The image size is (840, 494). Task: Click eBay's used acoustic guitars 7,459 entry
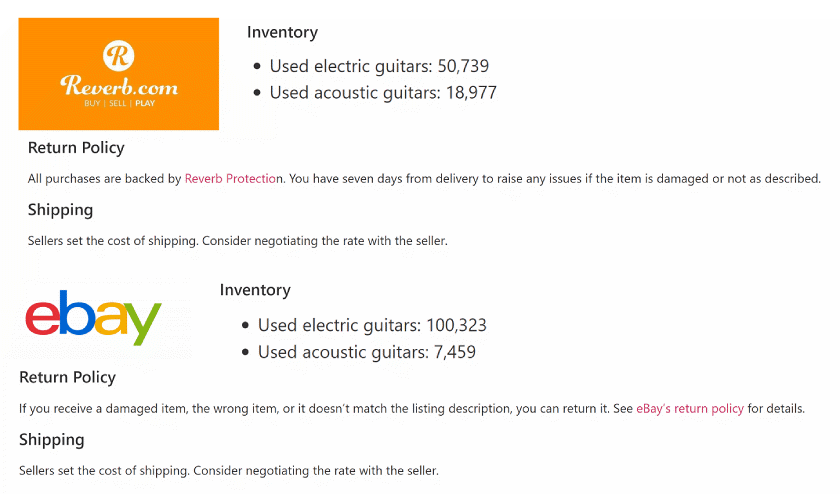[366, 352]
